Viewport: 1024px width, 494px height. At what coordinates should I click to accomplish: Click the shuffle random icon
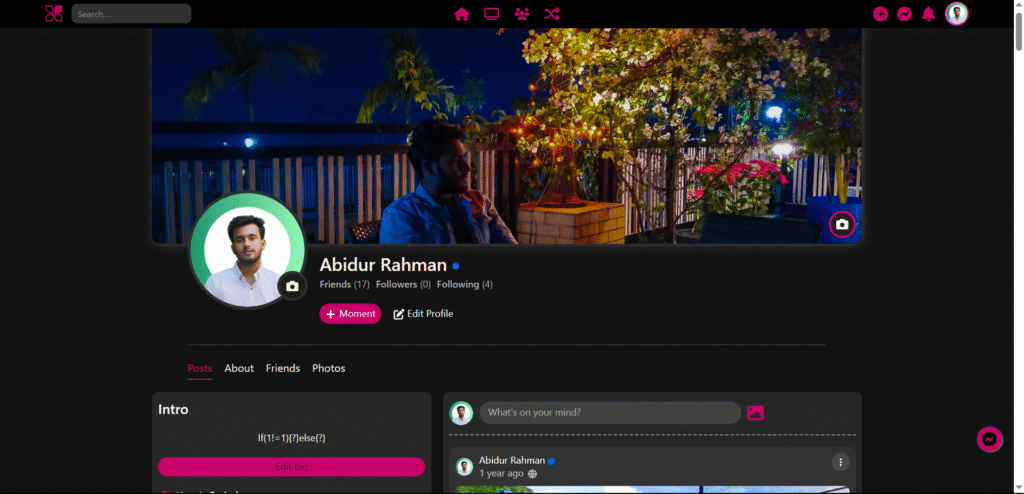551,14
